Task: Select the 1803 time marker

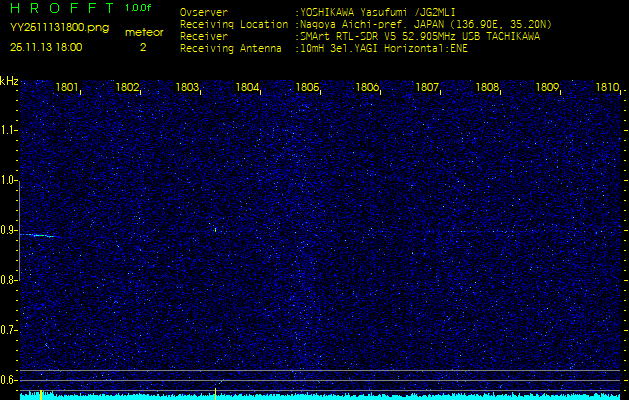Action: [x=187, y=88]
